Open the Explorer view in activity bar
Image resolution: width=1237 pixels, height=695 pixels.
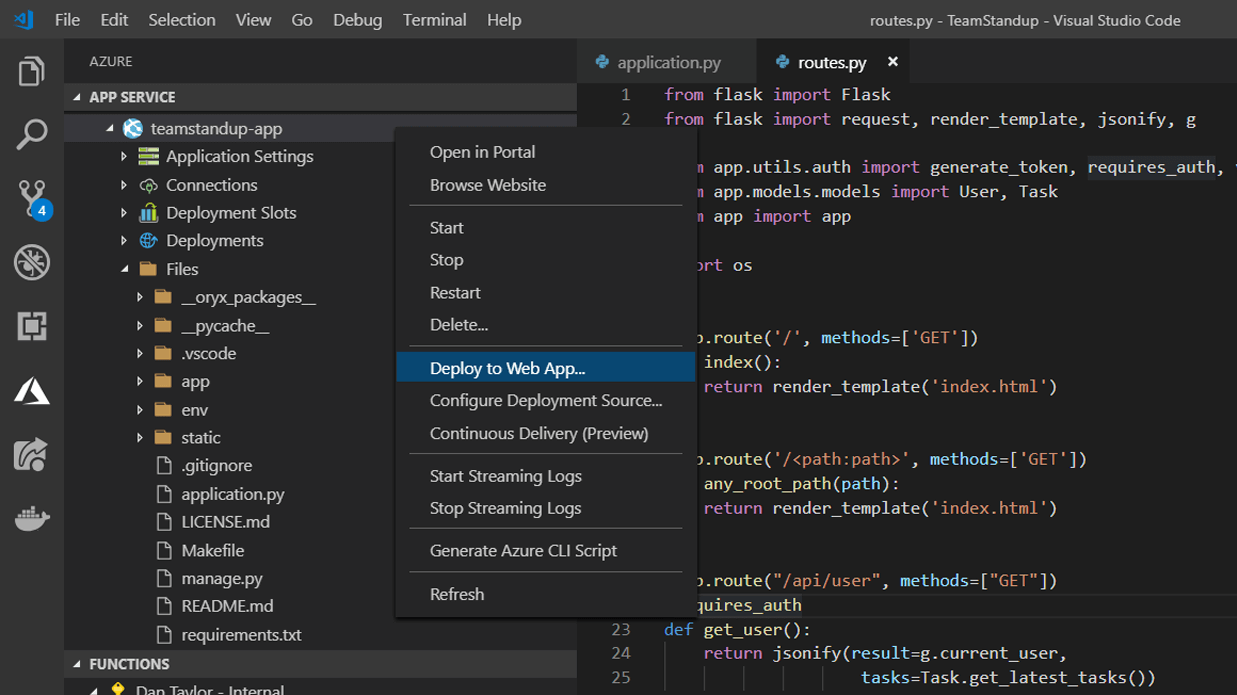[x=32, y=72]
